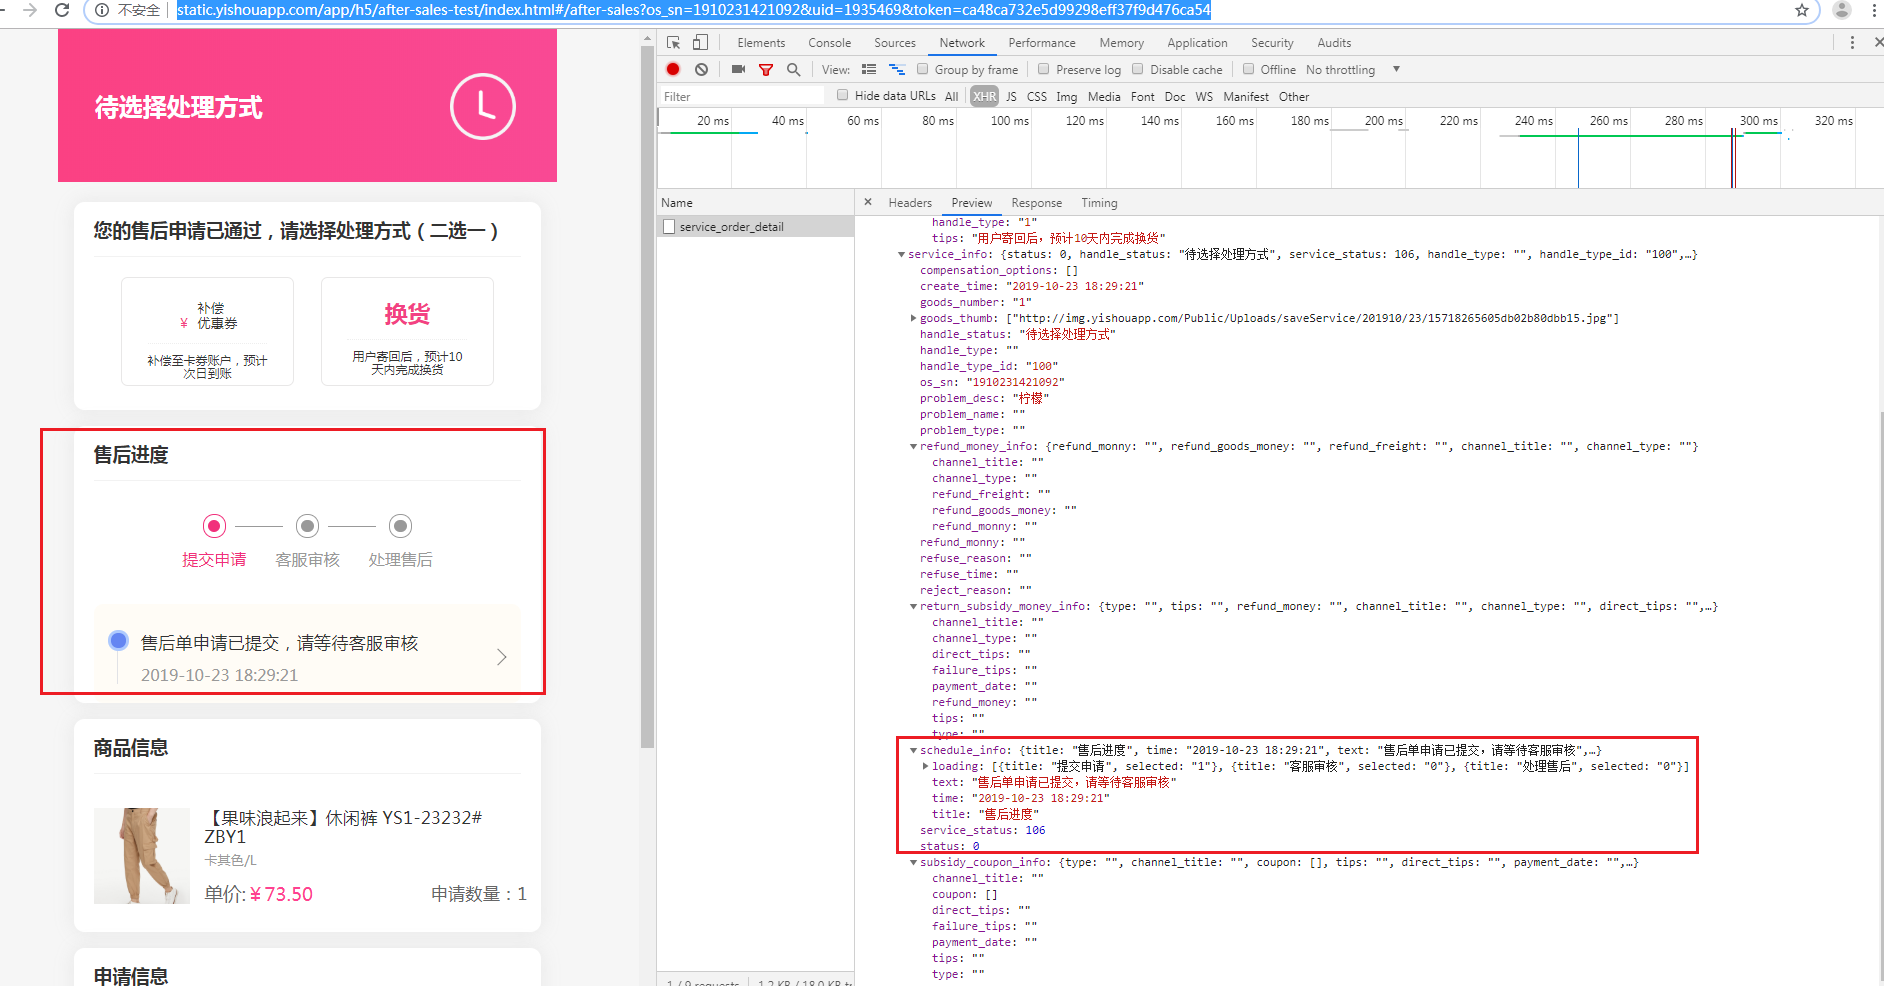Toggle the device toolbar icon
1884x986 pixels.
[x=700, y=42]
